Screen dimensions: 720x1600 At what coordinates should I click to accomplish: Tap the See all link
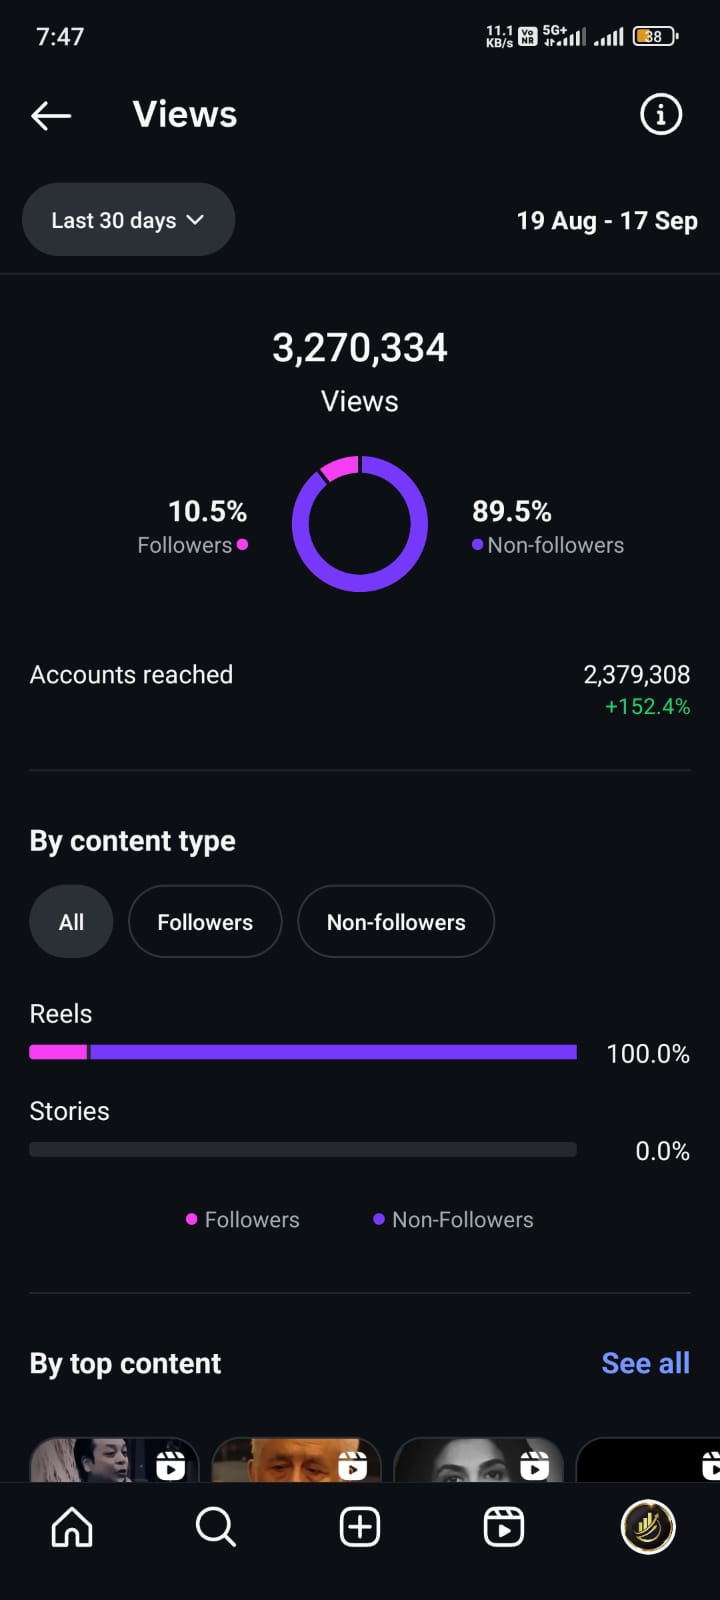[645, 1363]
